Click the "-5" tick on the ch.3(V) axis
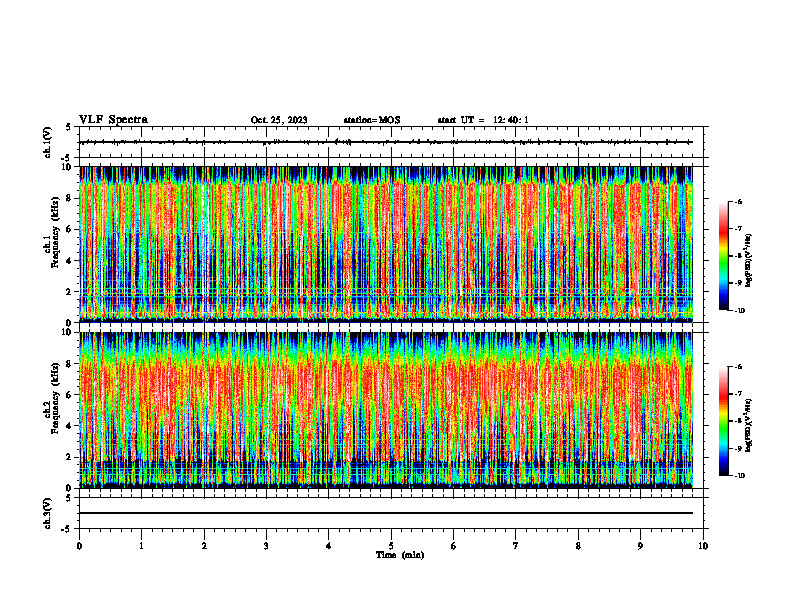 67,529
